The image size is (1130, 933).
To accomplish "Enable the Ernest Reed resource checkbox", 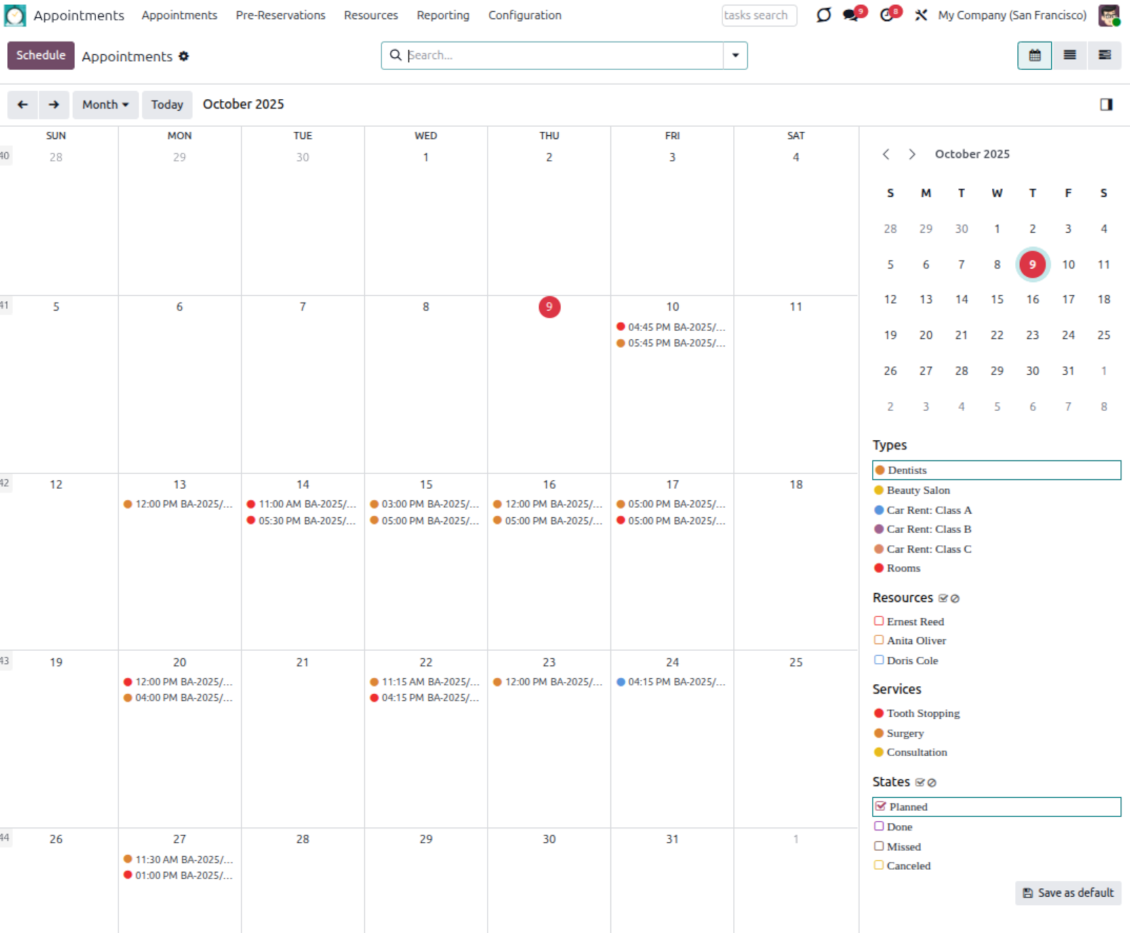I will coord(879,621).
